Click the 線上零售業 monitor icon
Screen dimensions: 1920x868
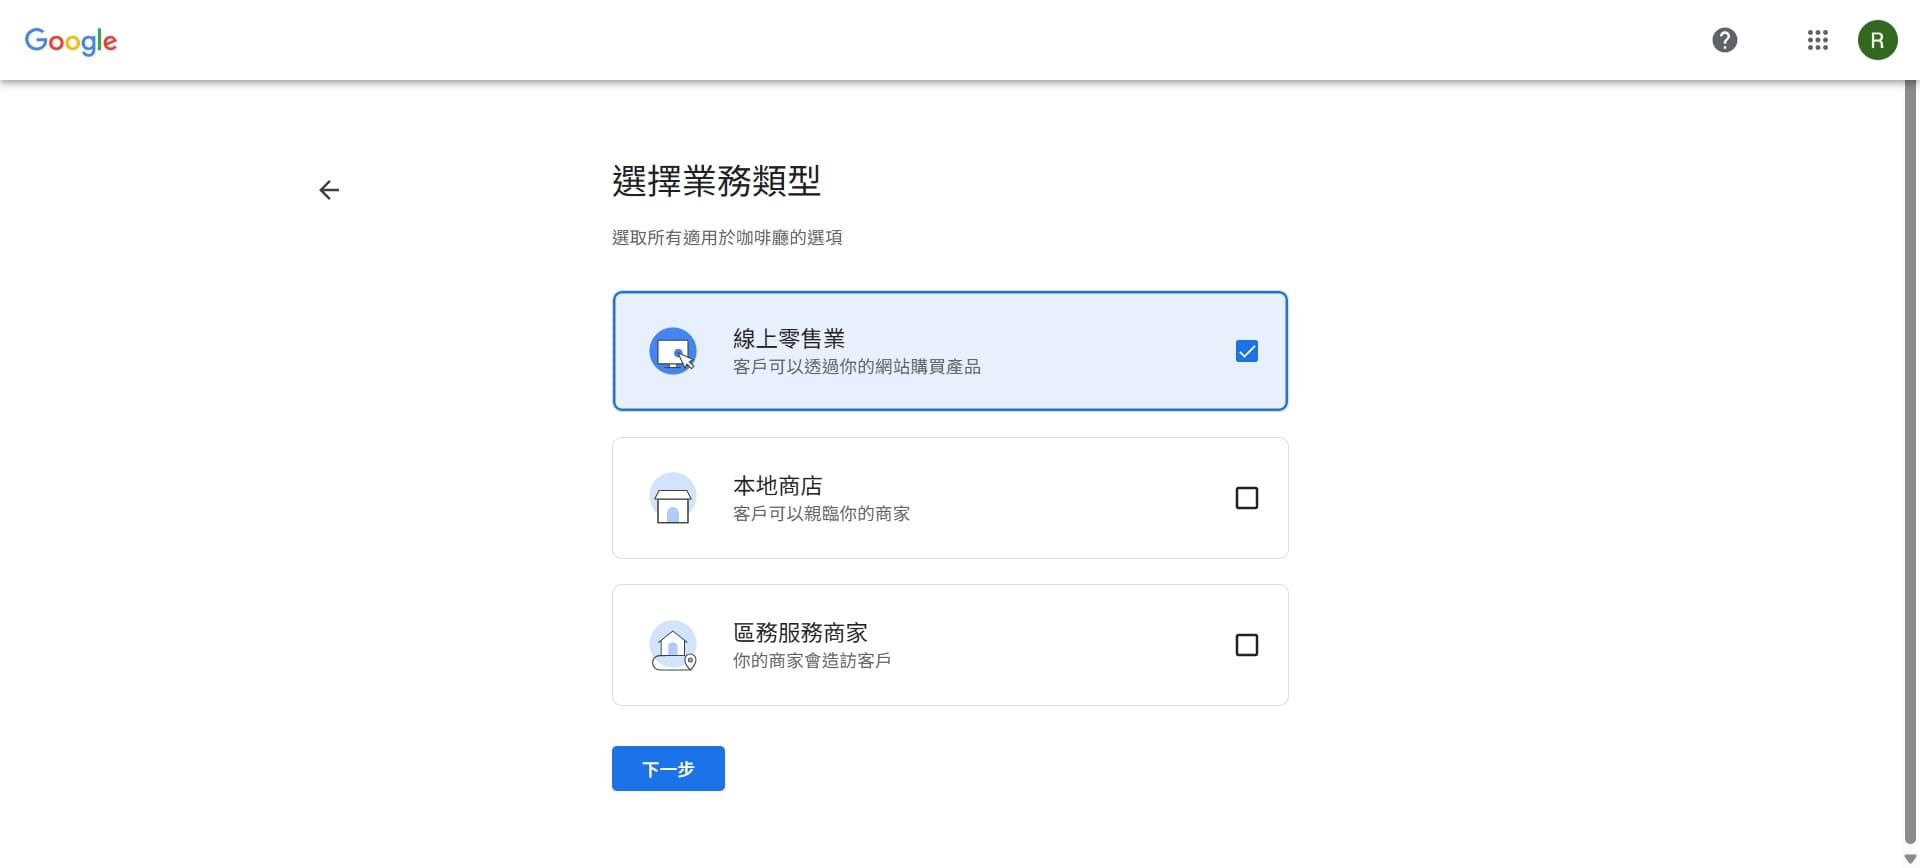tap(673, 351)
